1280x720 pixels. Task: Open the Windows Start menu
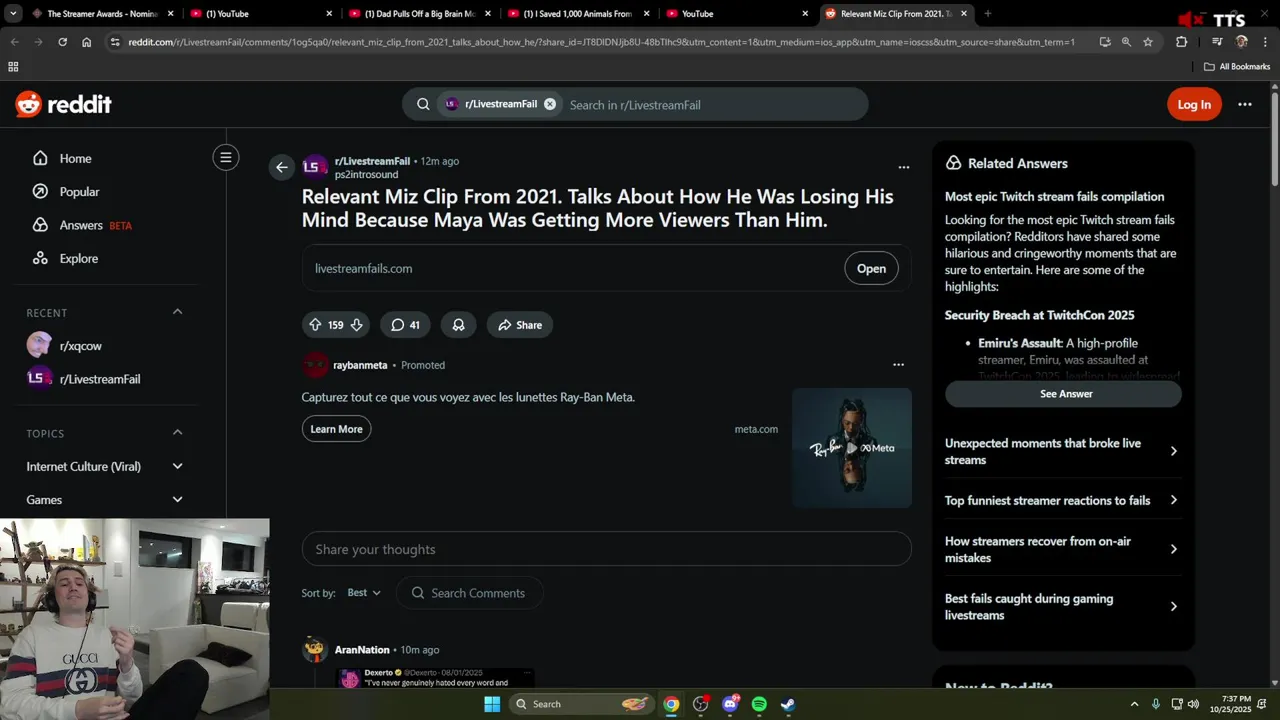tap(492, 704)
